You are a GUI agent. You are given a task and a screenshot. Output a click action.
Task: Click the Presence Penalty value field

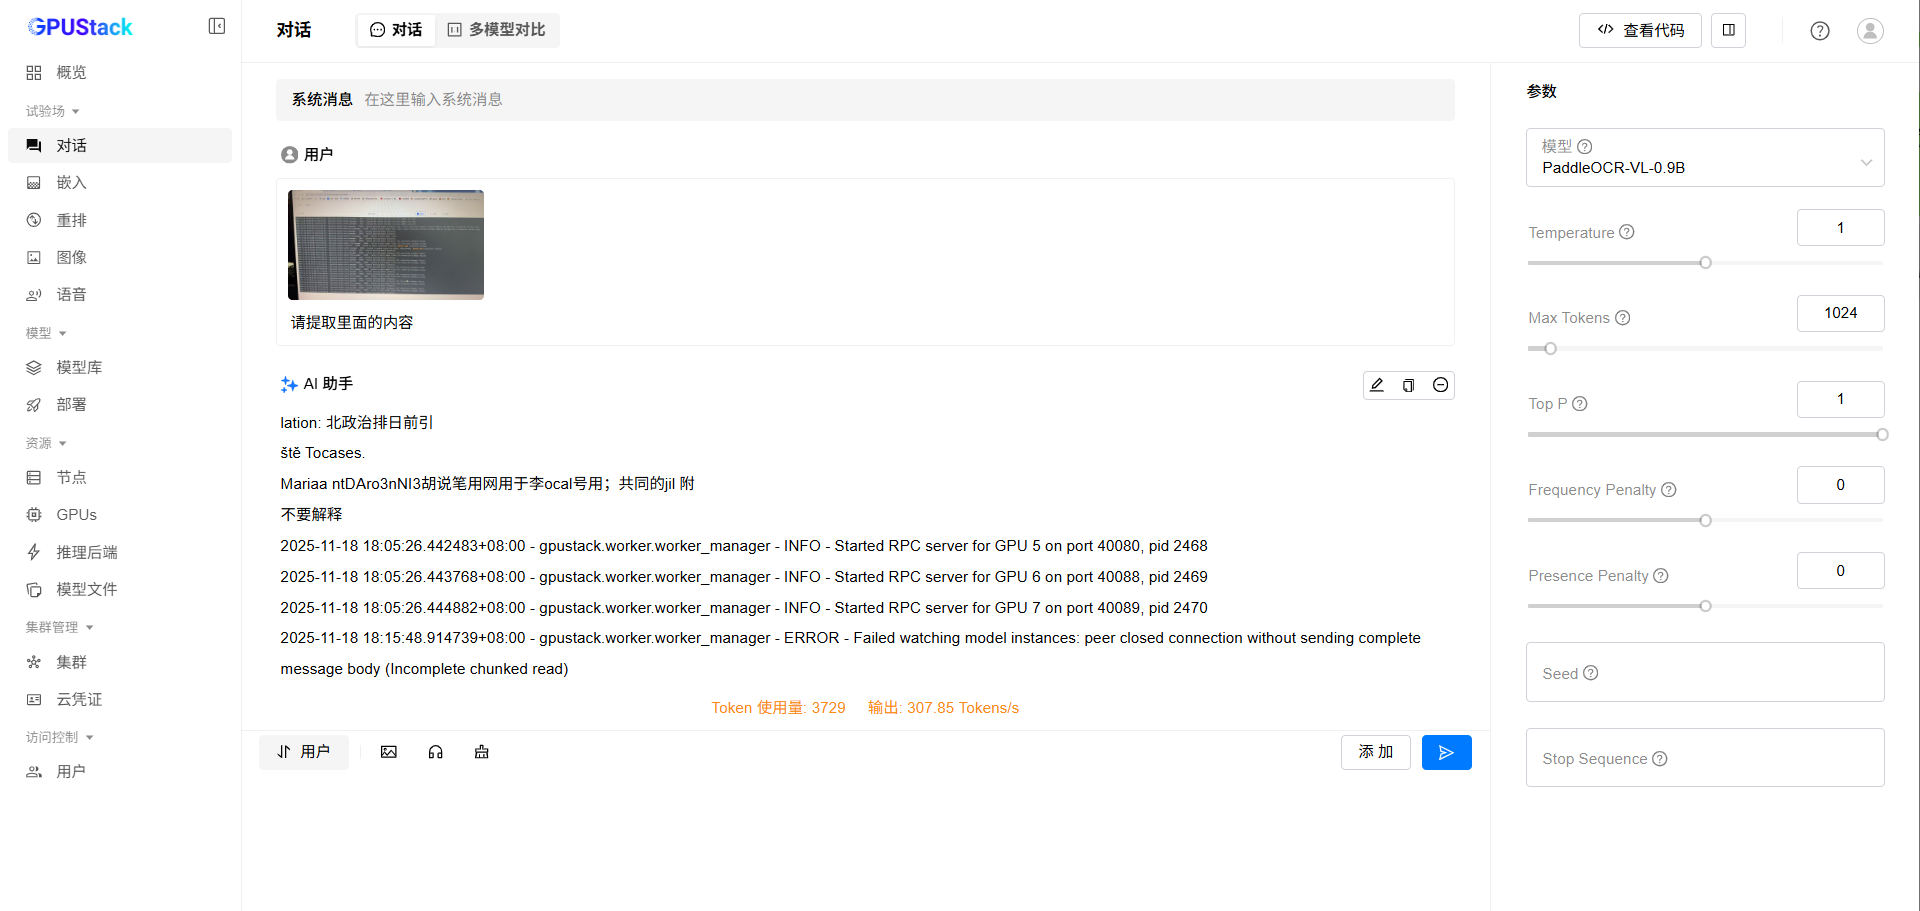tap(1840, 571)
